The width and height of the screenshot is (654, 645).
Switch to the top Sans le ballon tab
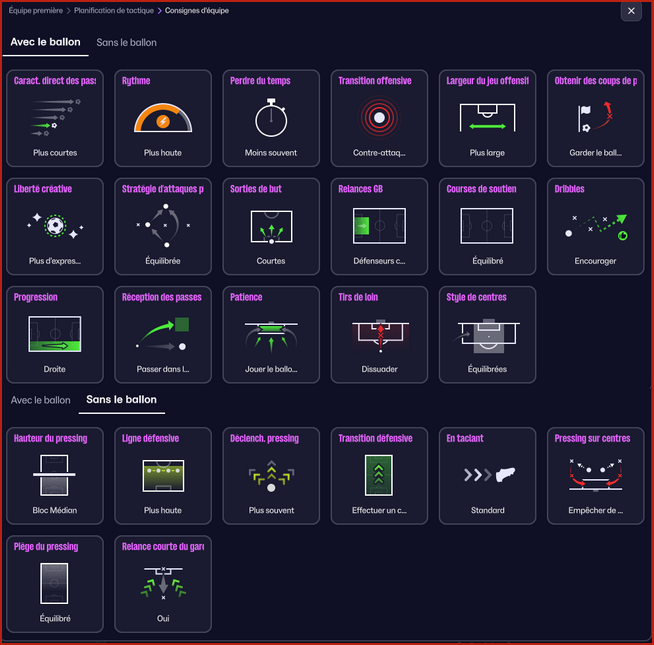click(126, 43)
